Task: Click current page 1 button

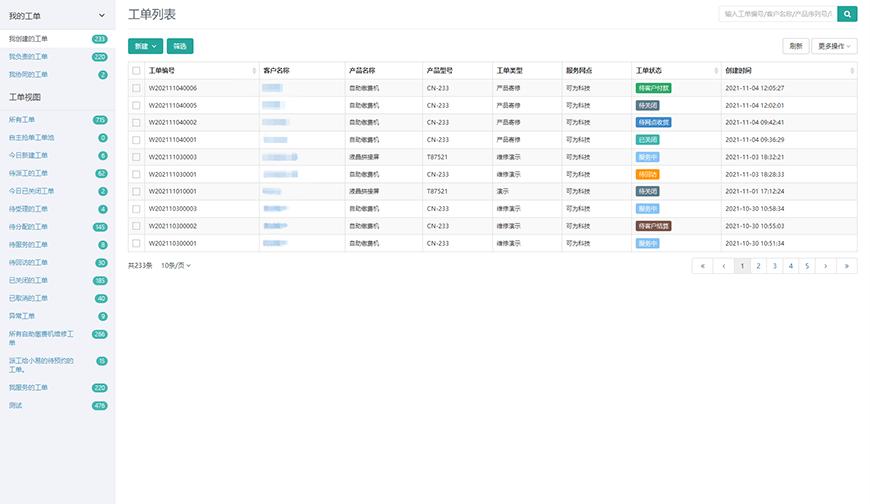Action: point(742,266)
